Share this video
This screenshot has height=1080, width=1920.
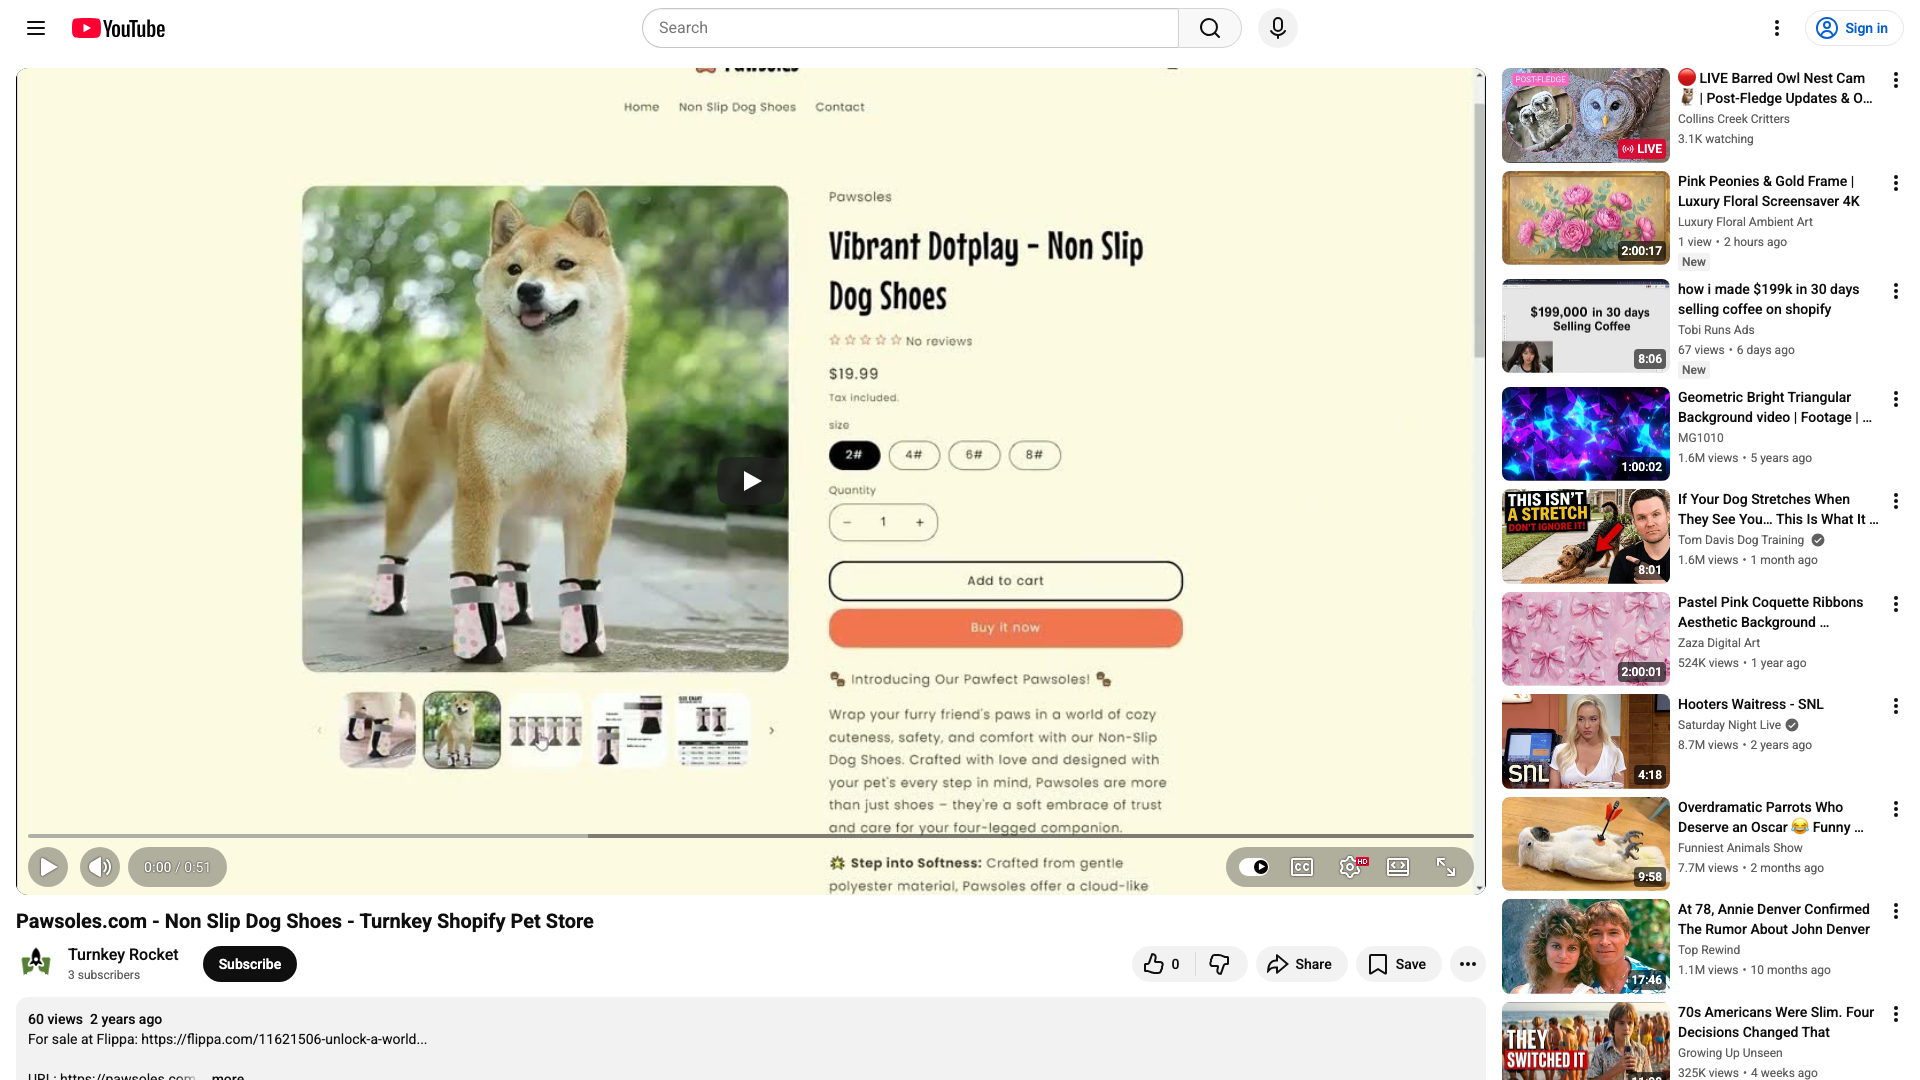[x=1299, y=964]
